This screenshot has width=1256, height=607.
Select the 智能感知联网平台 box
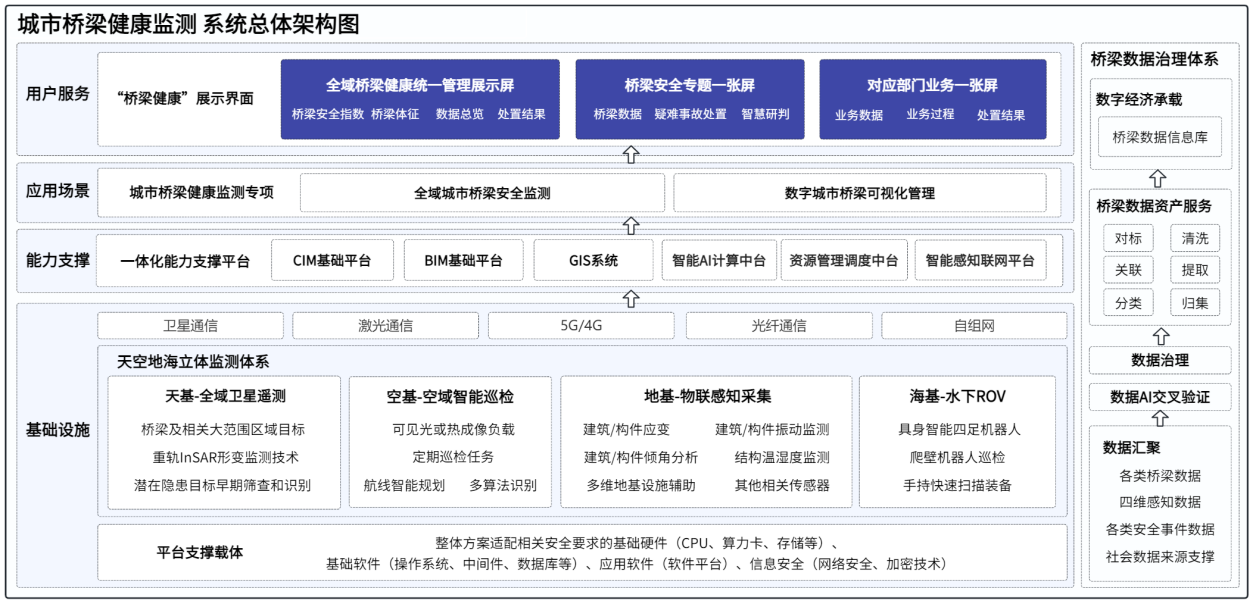[980, 260]
